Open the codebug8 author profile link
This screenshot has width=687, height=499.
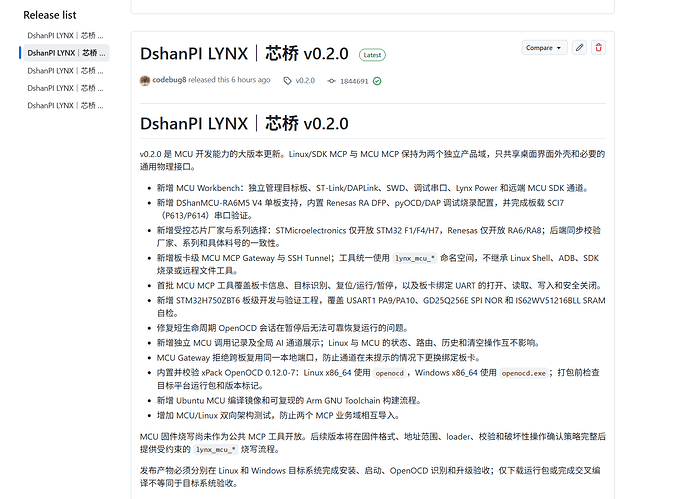coord(169,80)
